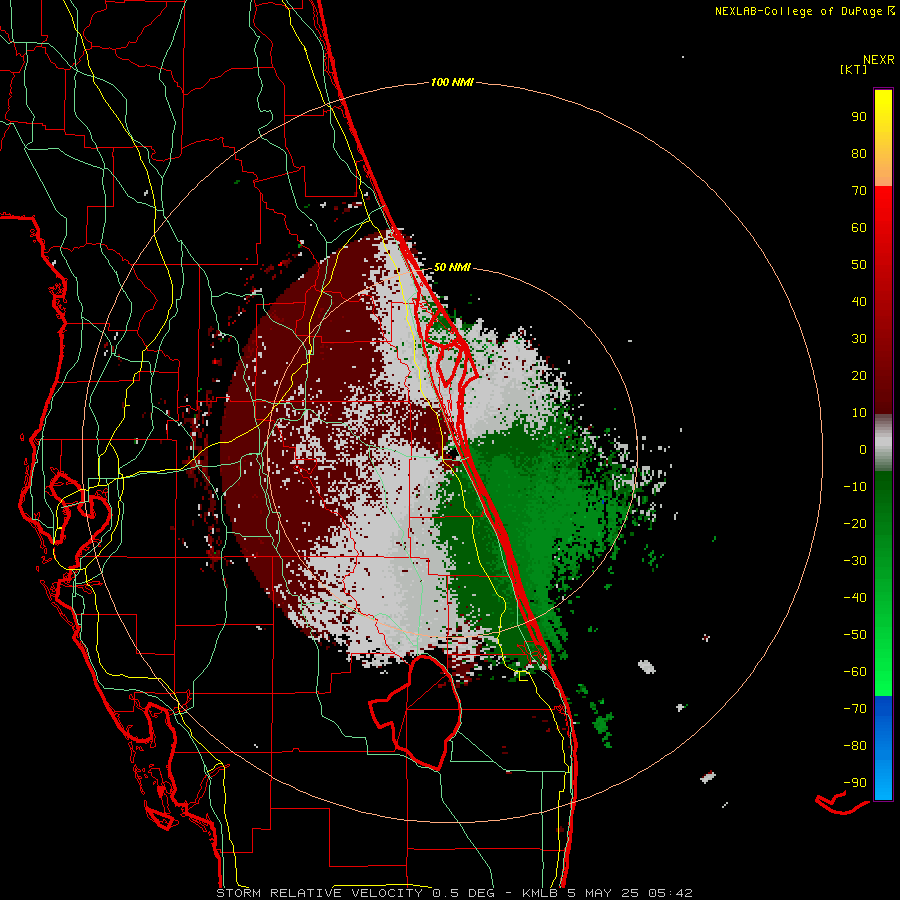Click the 100 NMI range ring label
The width and height of the screenshot is (900, 900).
pos(452,83)
